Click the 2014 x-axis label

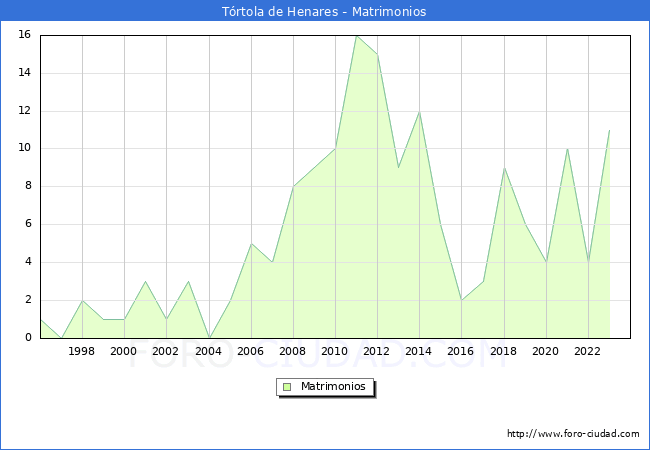418,351
